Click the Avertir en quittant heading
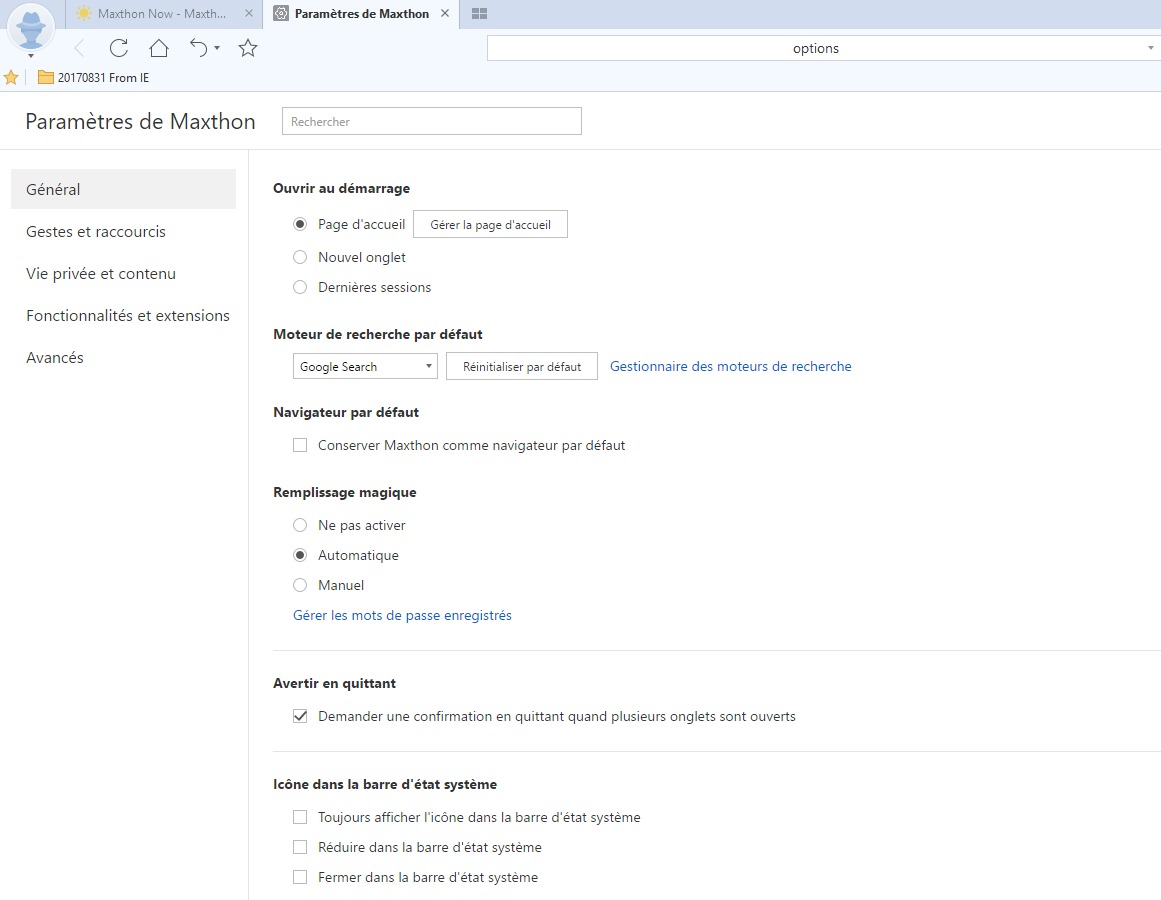1161x900 pixels. 334,683
